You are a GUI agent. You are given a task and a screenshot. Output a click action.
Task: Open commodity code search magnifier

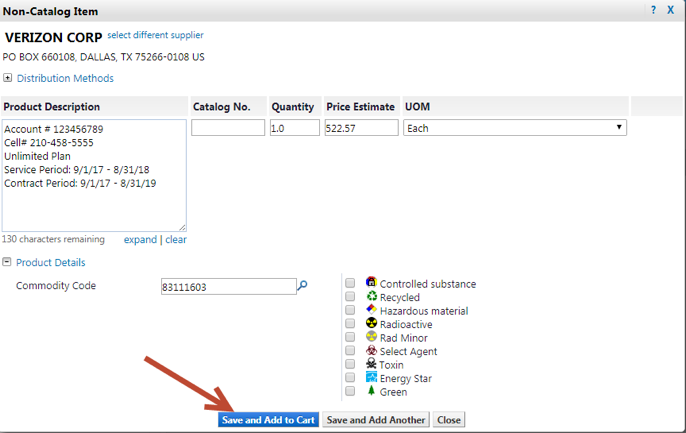302,286
